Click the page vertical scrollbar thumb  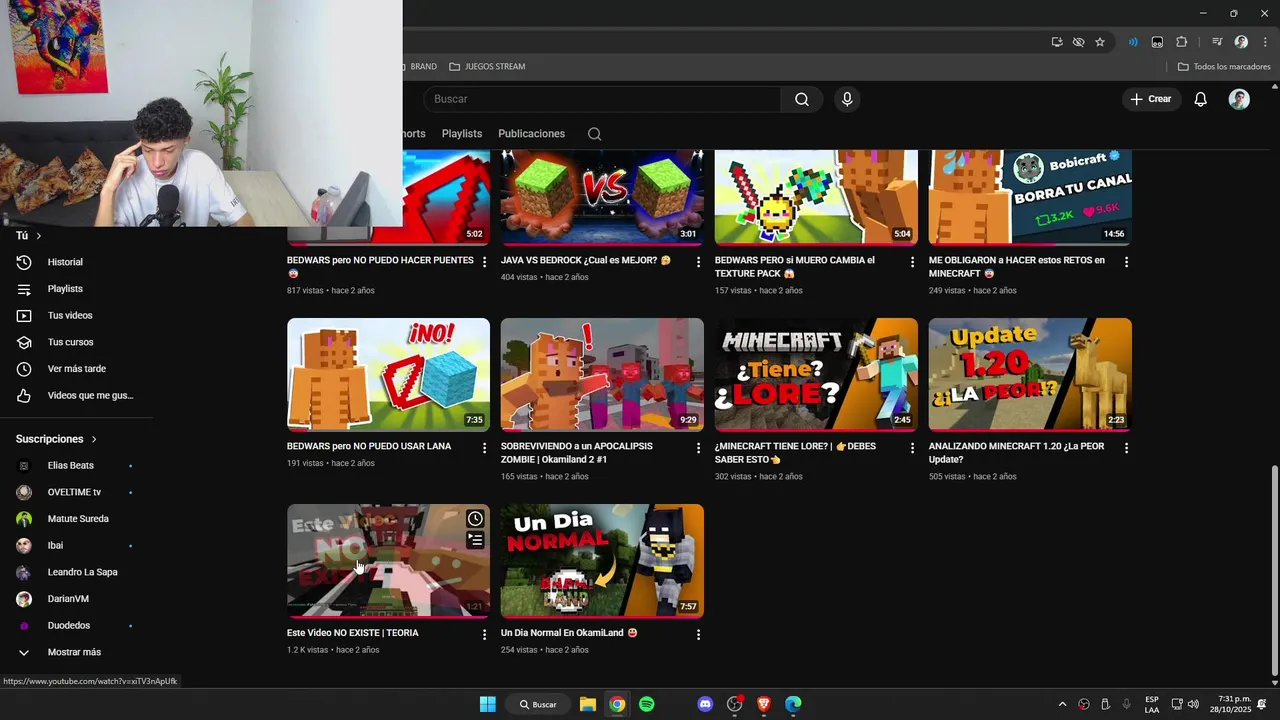coord(1273,570)
